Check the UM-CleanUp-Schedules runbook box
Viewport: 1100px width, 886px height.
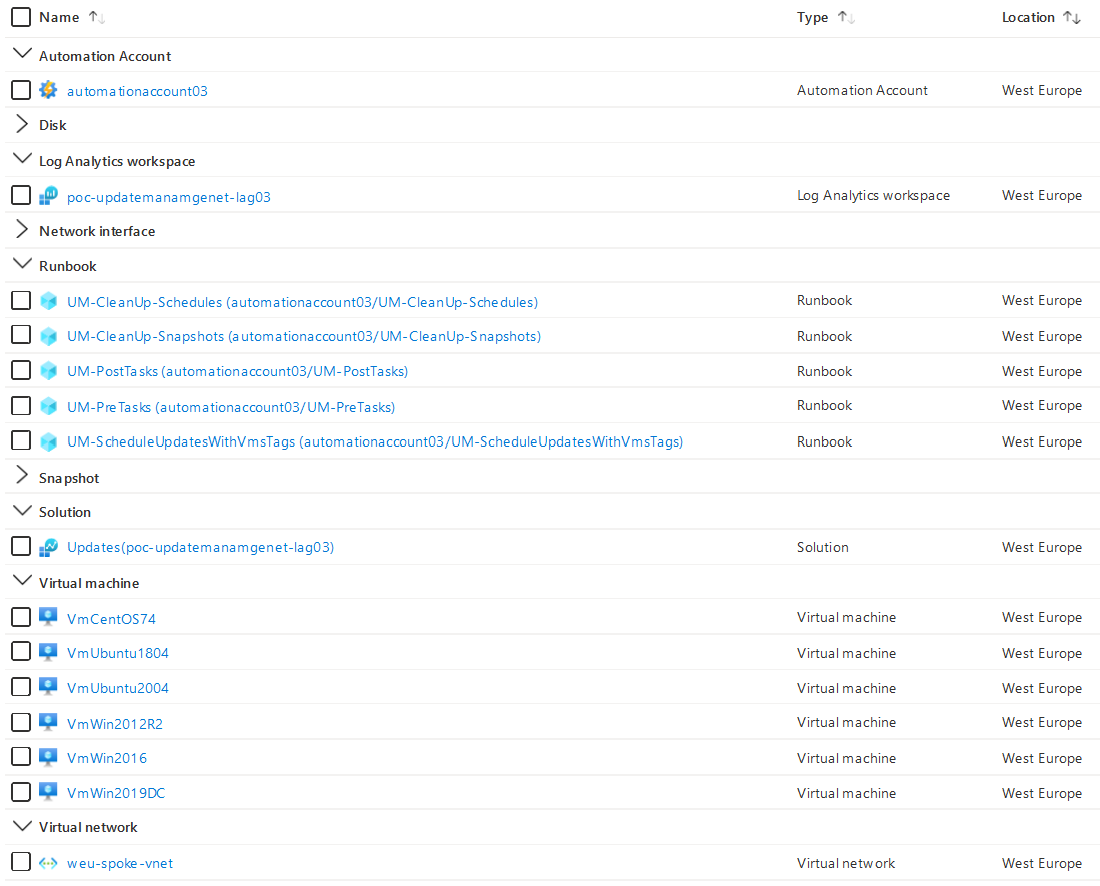21,300
